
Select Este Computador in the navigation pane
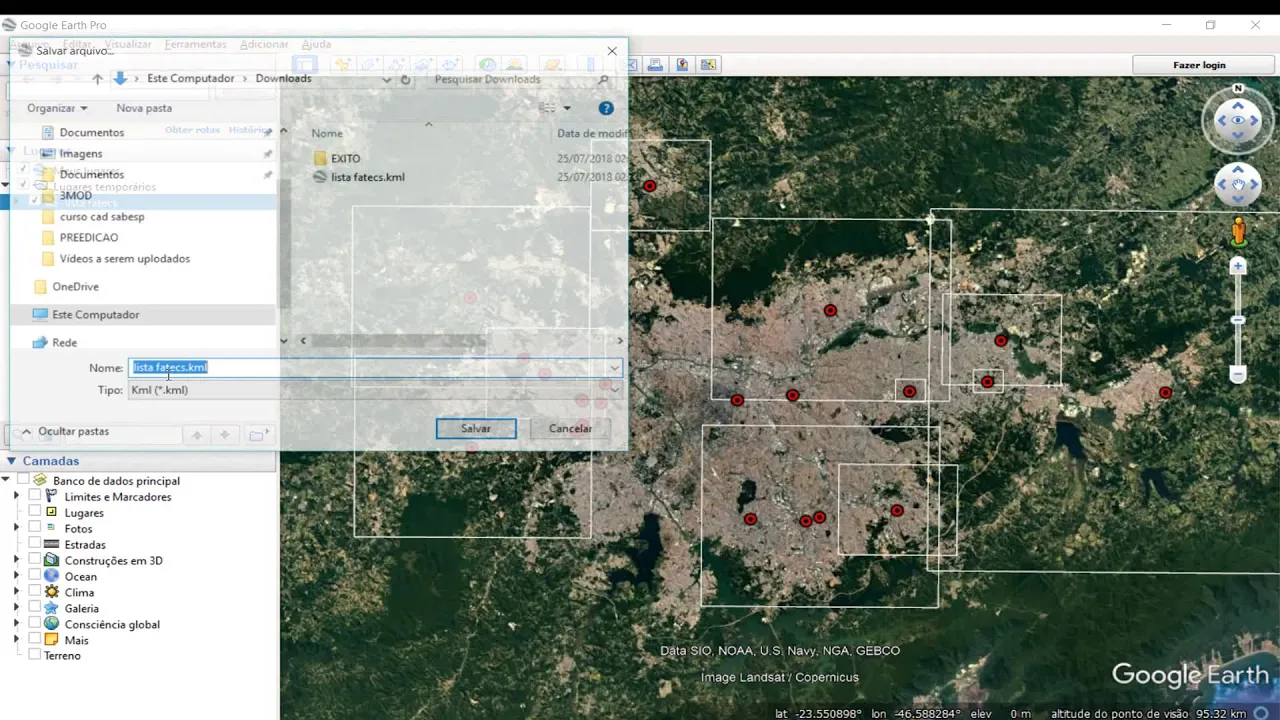(95, 315)
